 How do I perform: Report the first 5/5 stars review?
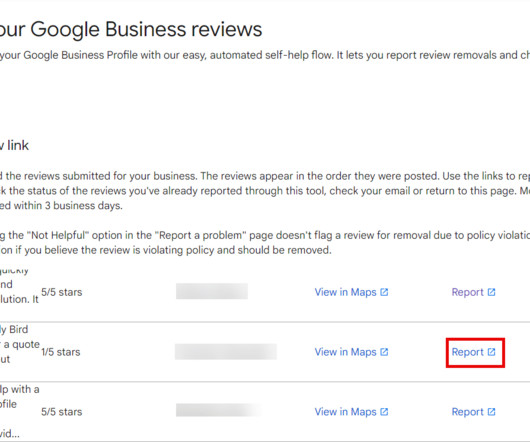click(x=473, y=292)
